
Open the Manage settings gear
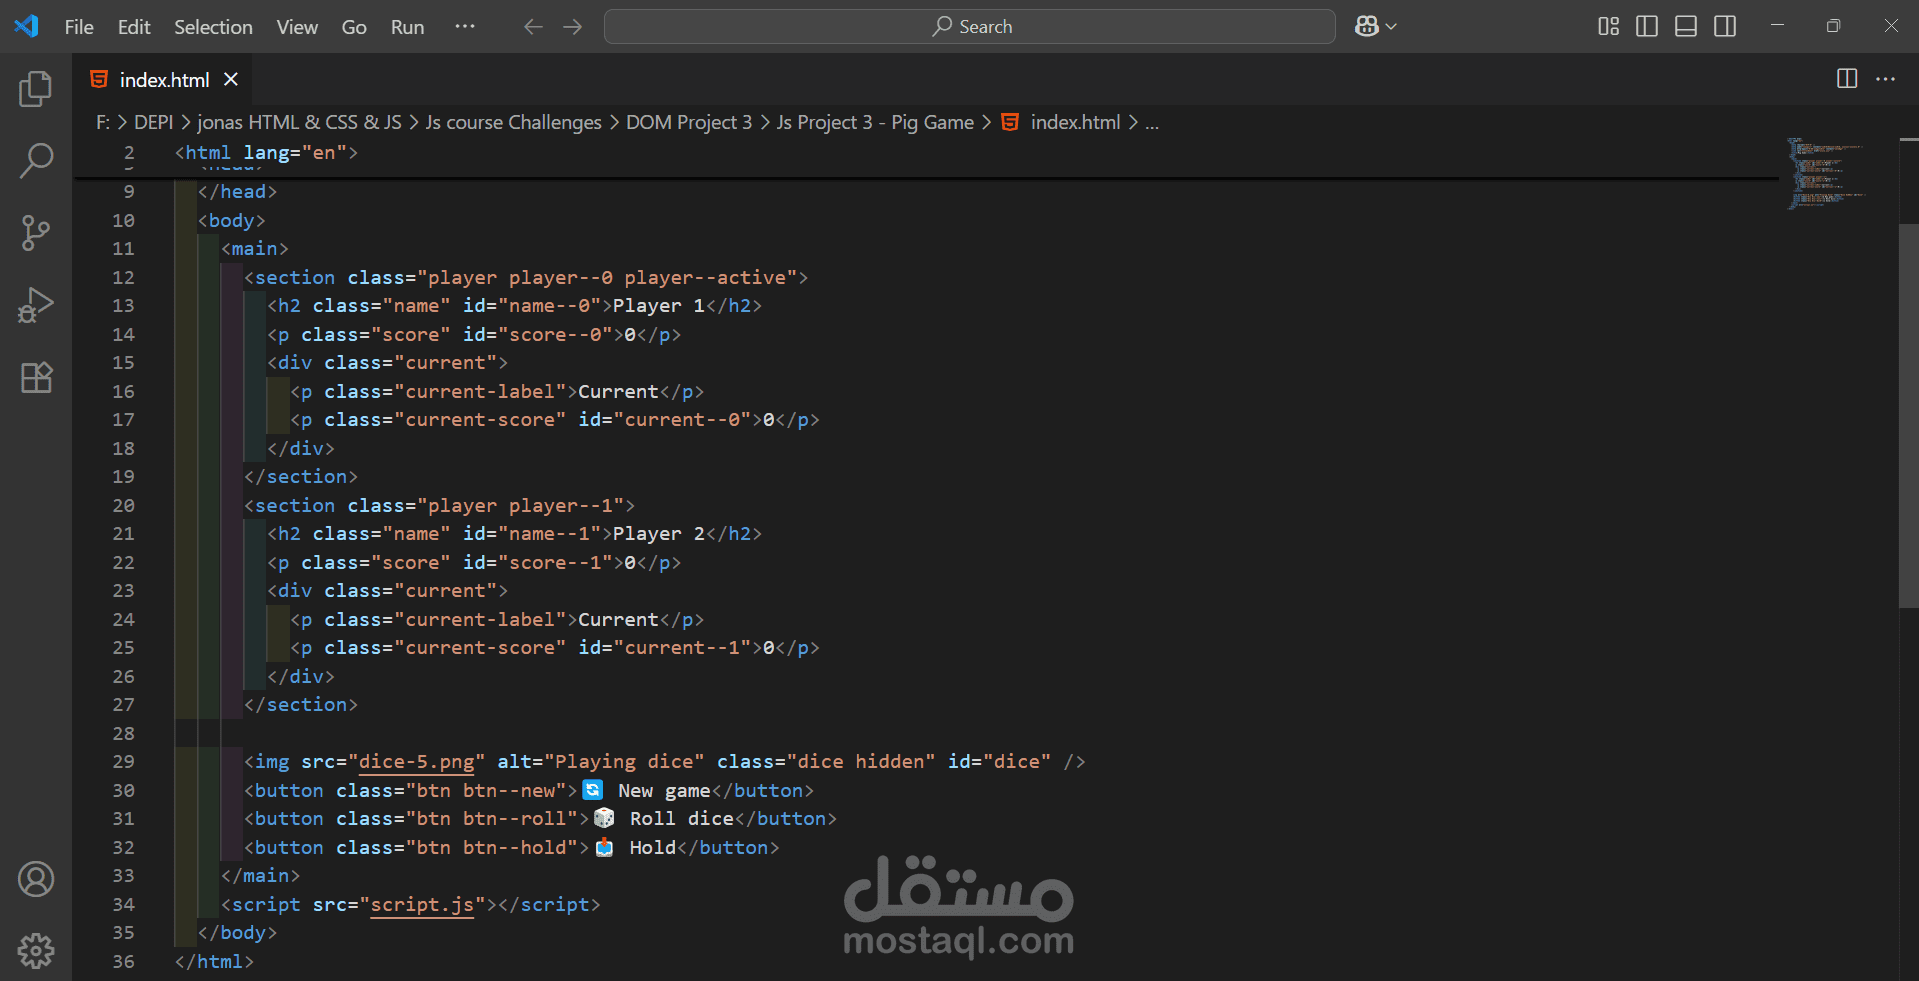[36, 951]
